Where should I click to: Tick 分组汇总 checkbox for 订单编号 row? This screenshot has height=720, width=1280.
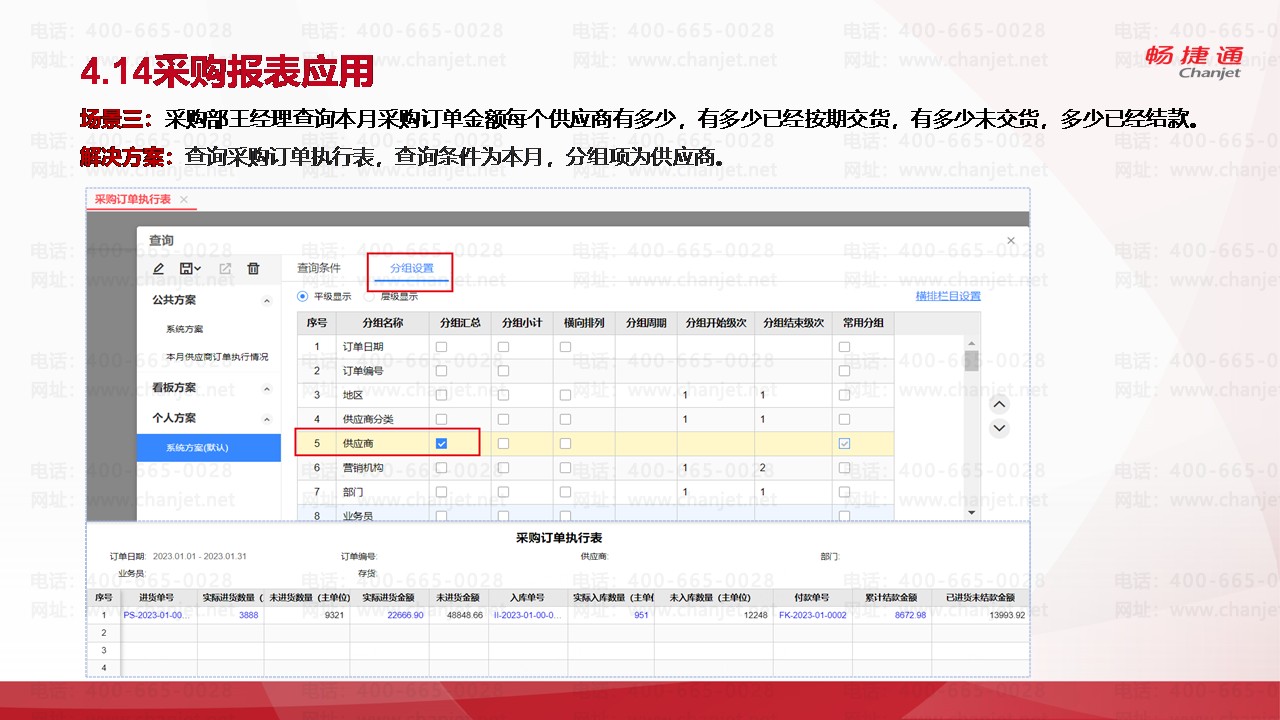[441, 371]
